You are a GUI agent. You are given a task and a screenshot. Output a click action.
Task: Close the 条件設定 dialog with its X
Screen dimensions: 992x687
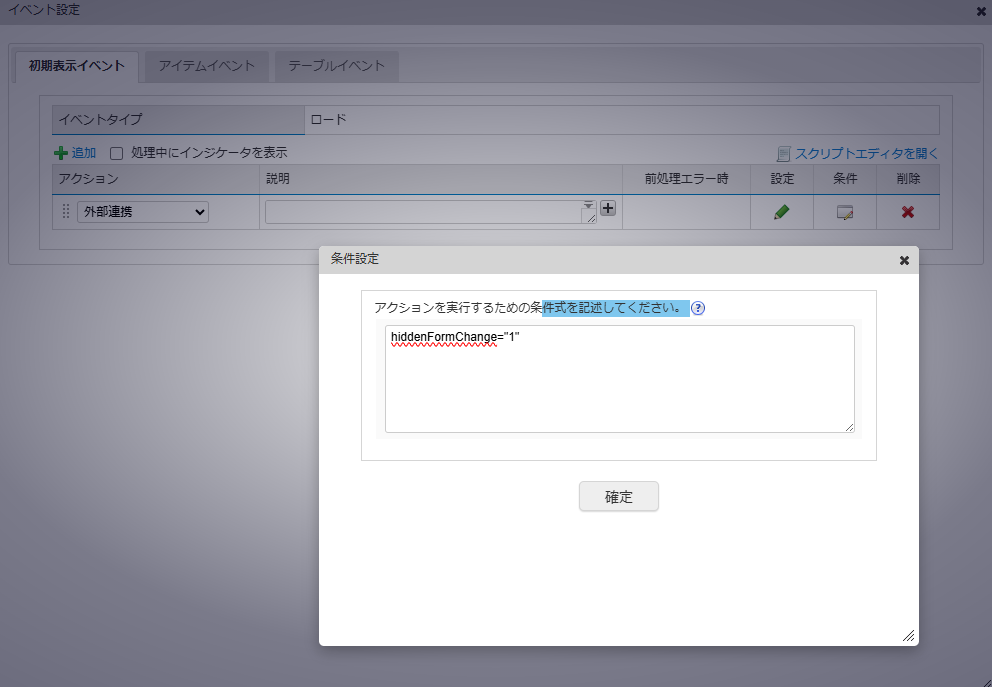coord(904,260)
